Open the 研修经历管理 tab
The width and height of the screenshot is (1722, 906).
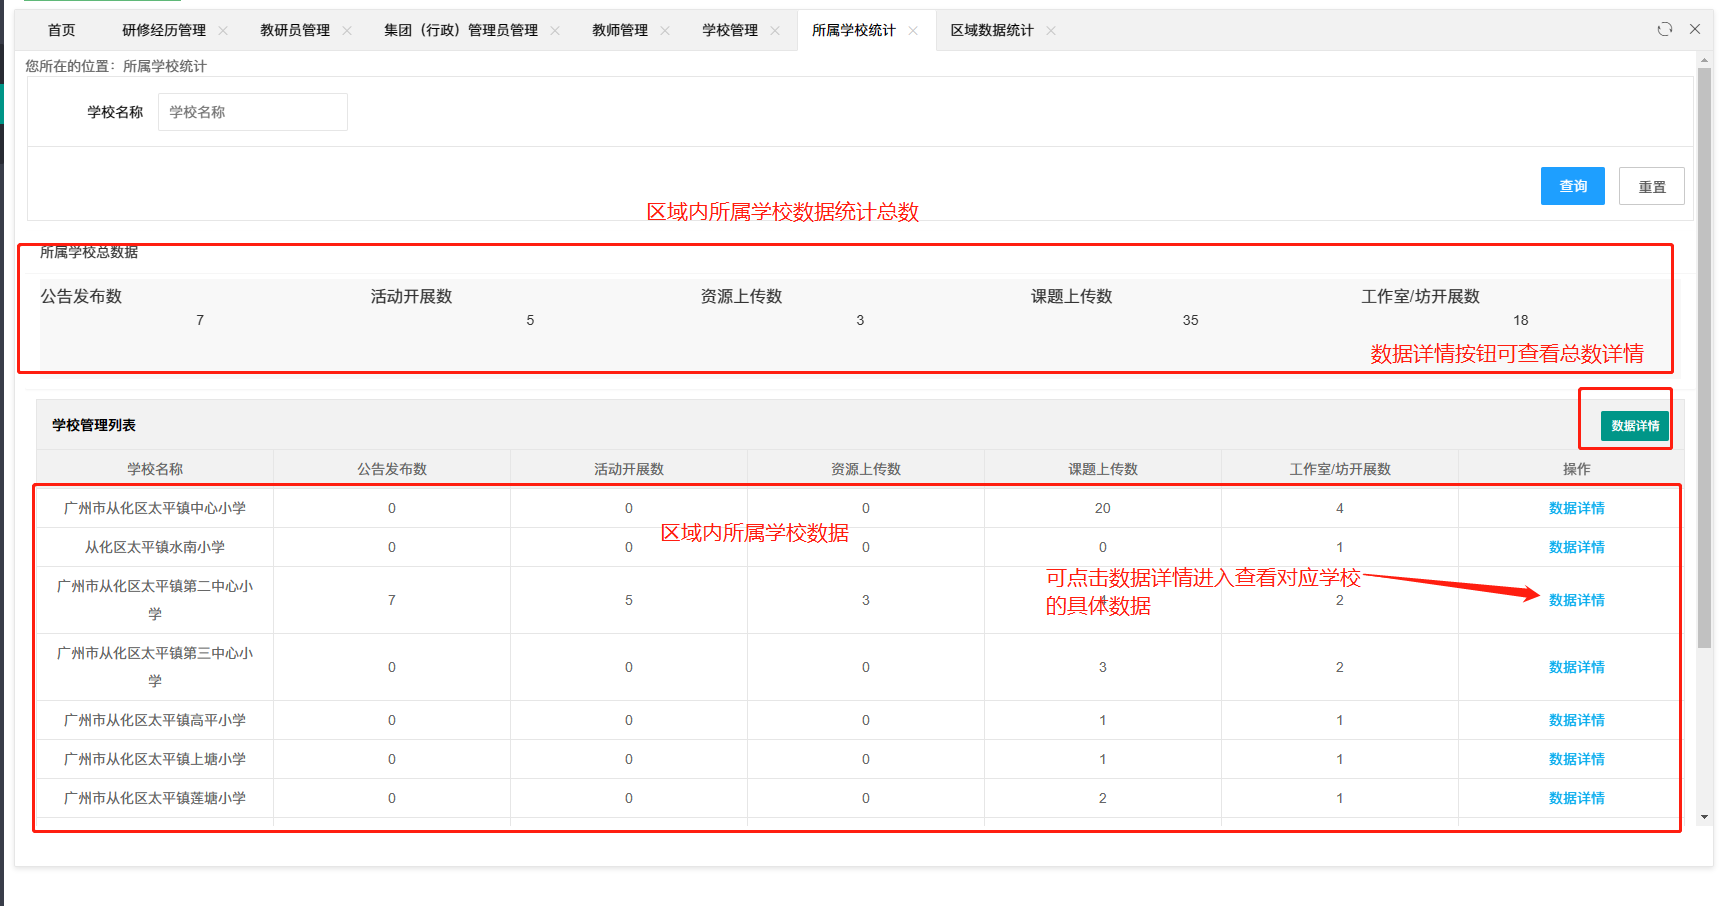click(164, 31)
